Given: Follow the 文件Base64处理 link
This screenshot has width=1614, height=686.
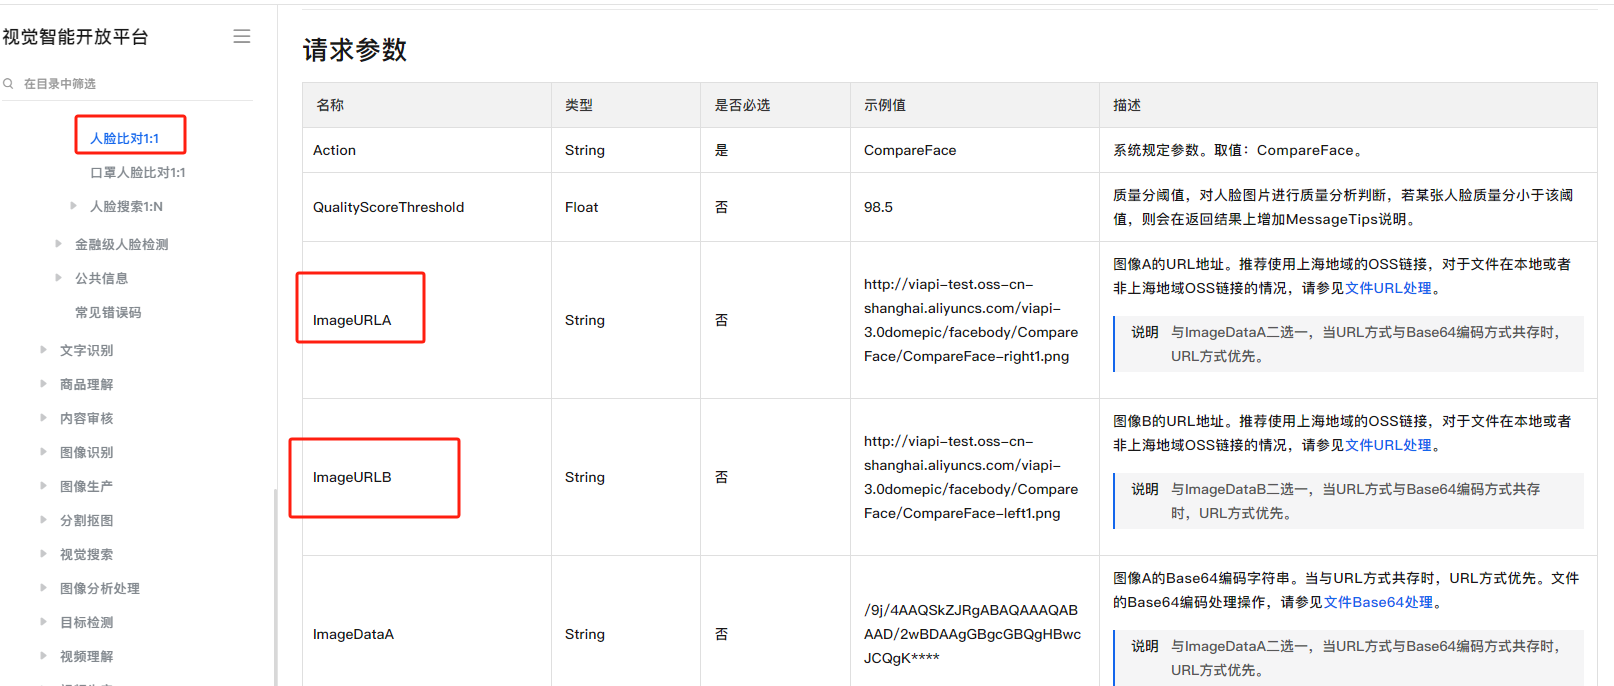Looking at the screenshot, I should [x=1378, y=602].
